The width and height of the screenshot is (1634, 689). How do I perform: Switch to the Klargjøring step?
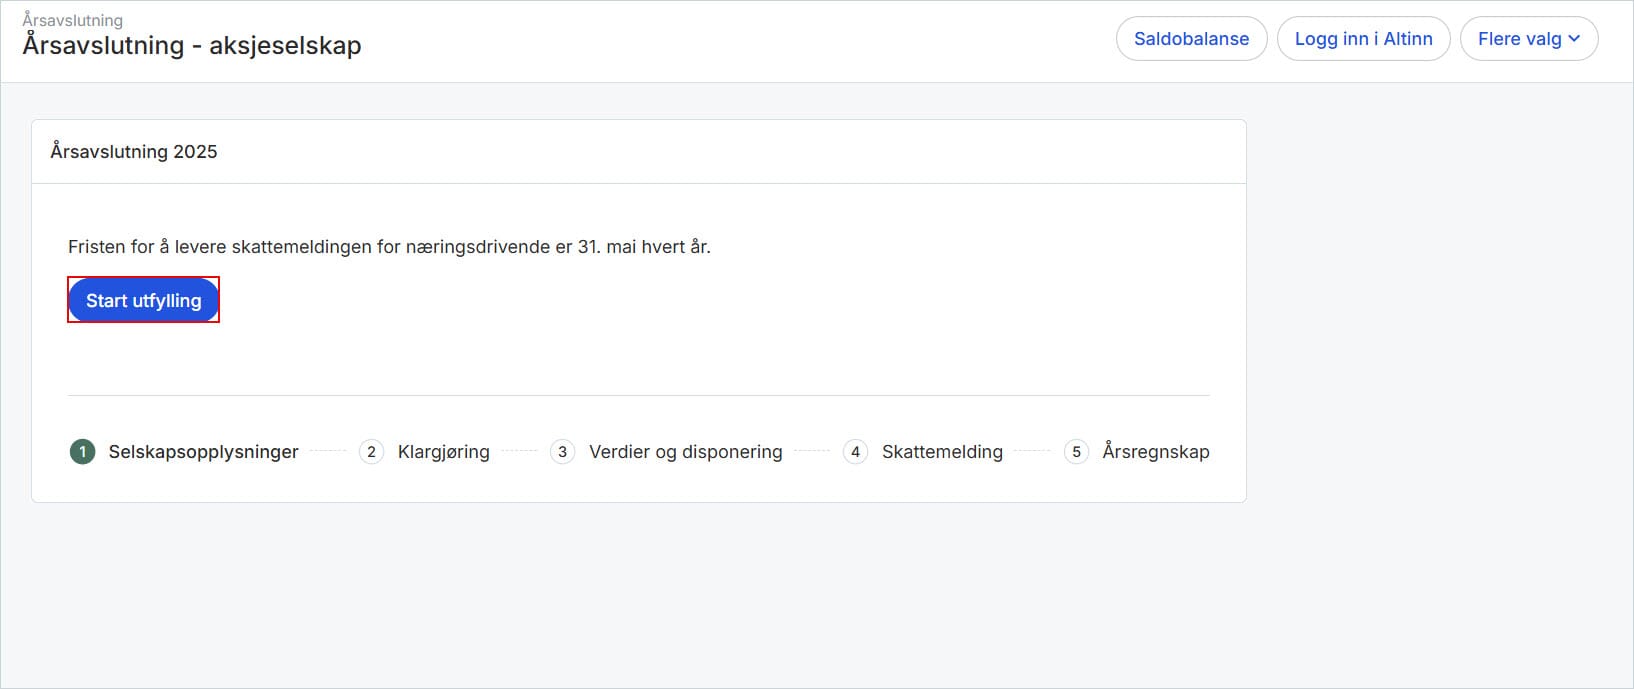click(443, 452)
